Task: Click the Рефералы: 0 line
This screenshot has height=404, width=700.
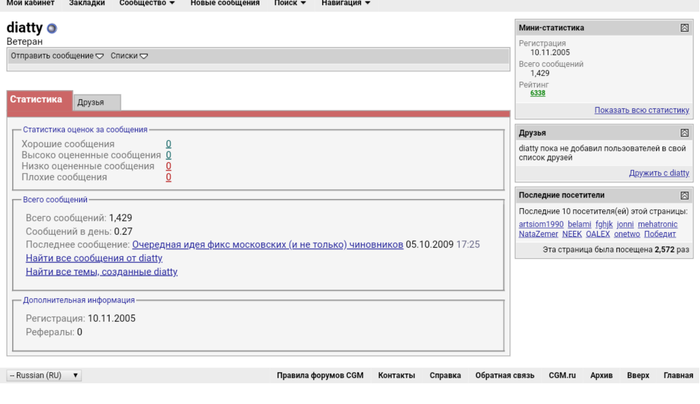Action: (x=54, y=332)
